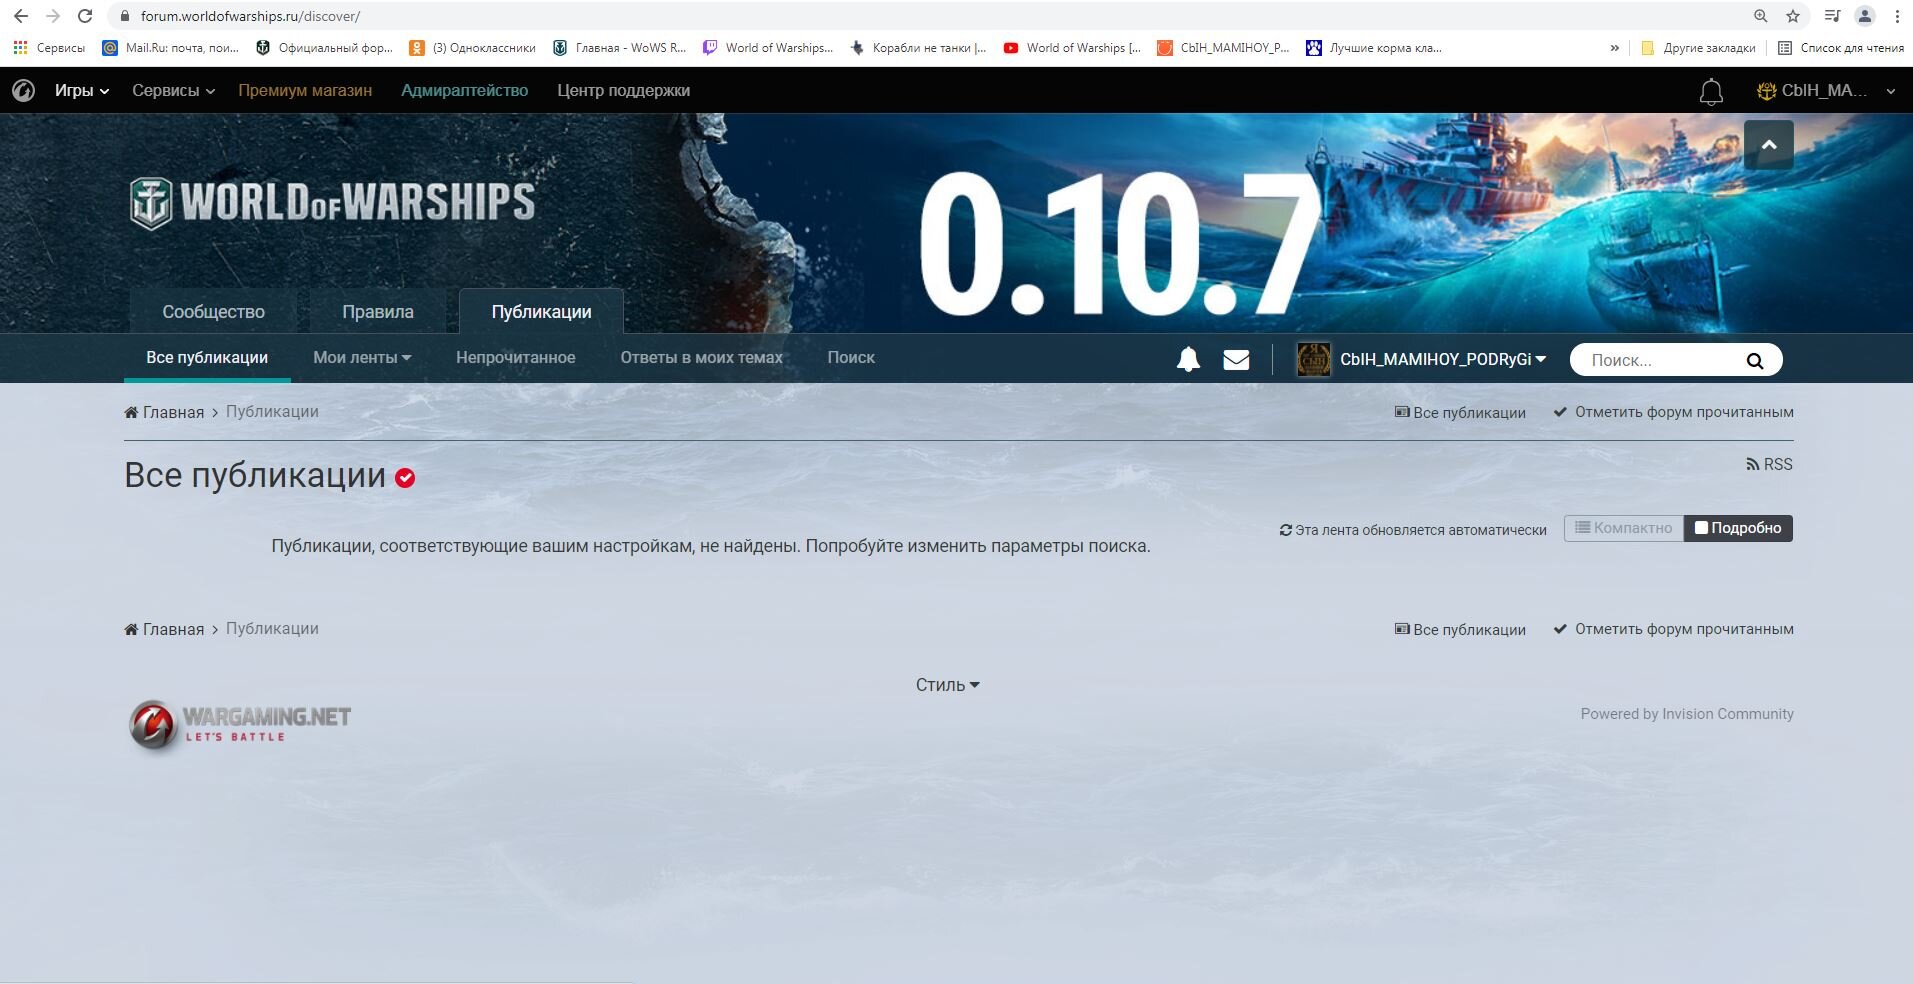The image size is (1913, 984).
Task: Click the World of Warships logo
Action: [332, 203]
